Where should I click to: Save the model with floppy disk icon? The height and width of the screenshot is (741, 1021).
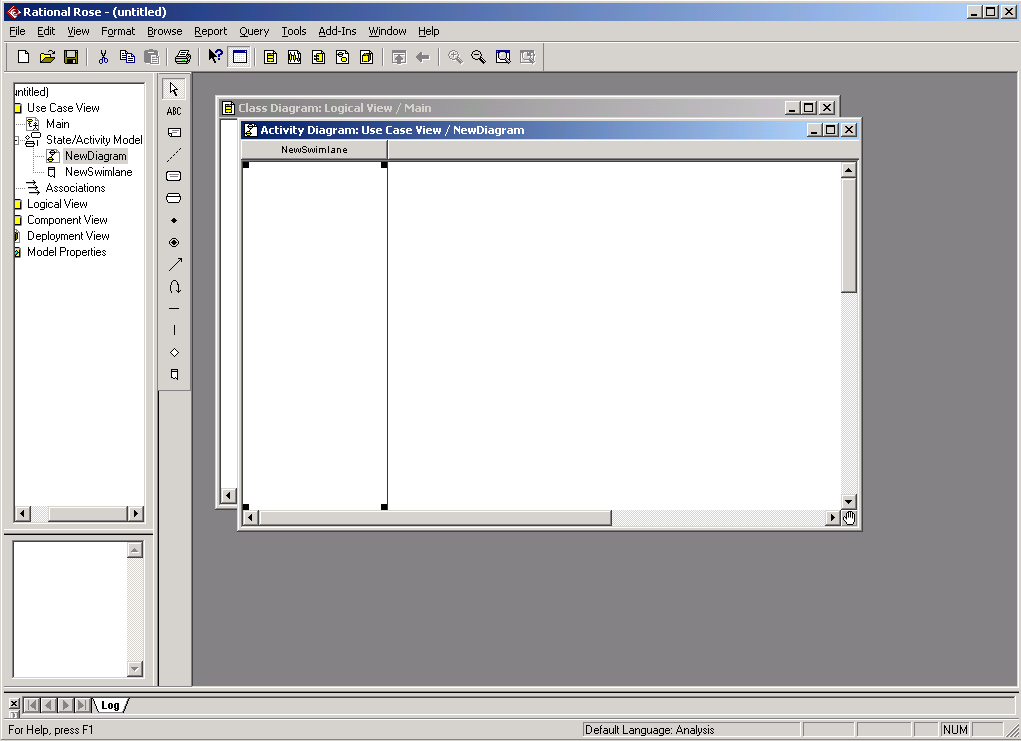[x=71, y=57]
